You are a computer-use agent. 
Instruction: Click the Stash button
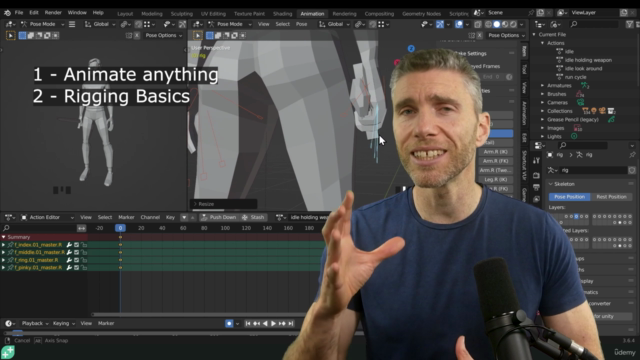pyautogui.click(x=253, y=218)
